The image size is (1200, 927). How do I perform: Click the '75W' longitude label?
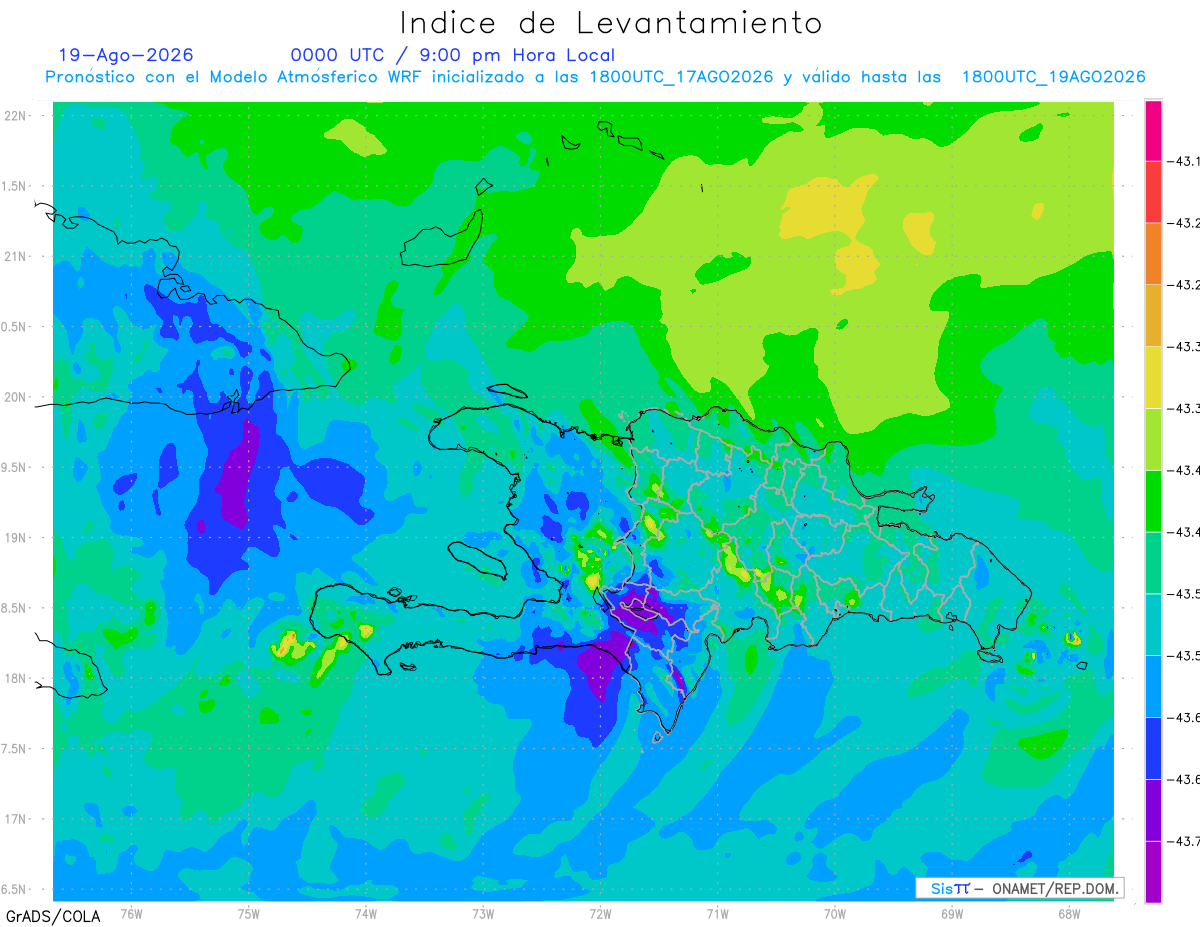[249, 914]
